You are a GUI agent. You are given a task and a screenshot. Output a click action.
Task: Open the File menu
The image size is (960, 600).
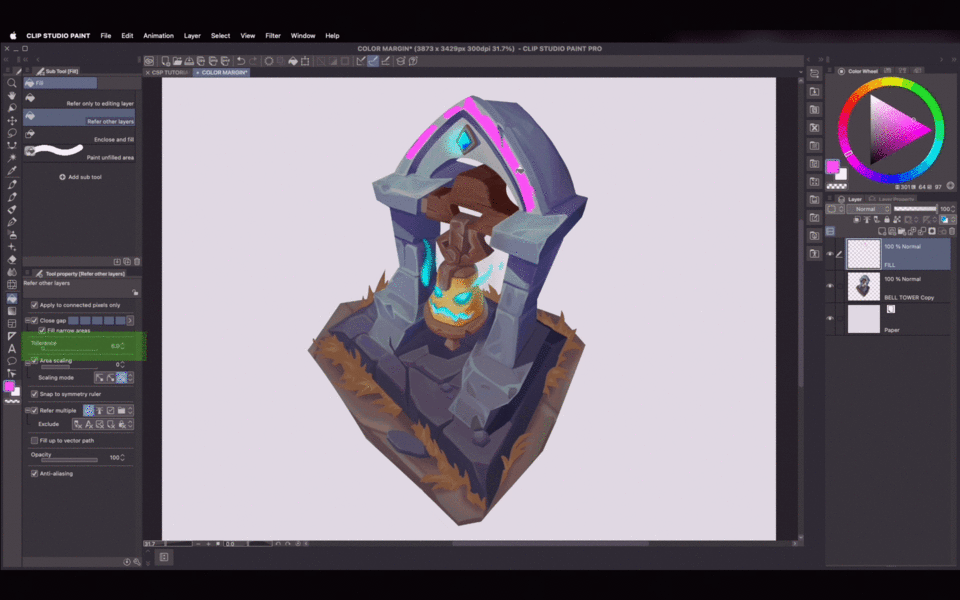(106, 36)
